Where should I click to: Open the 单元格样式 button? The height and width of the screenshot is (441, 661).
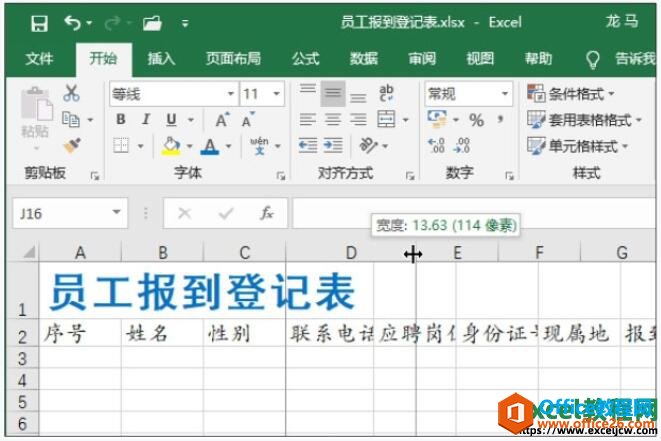click(x=578, y=146)
